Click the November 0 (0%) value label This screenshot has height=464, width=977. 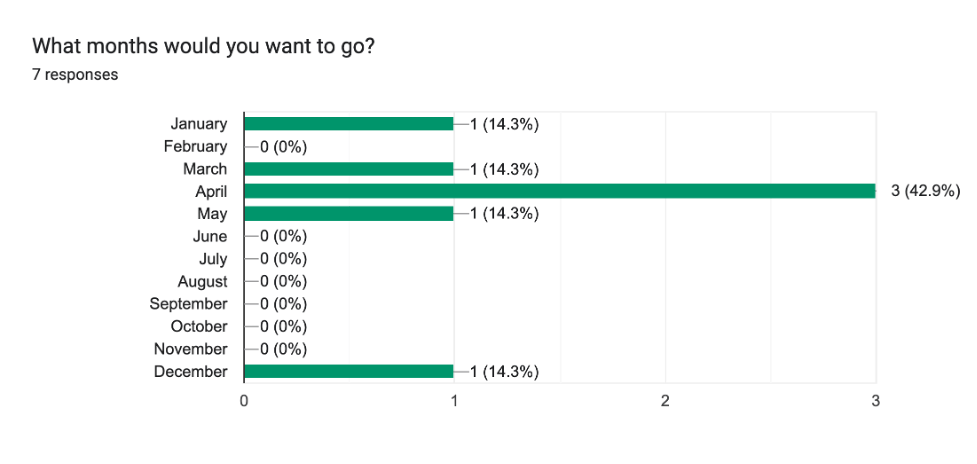[x=284, y=349]
